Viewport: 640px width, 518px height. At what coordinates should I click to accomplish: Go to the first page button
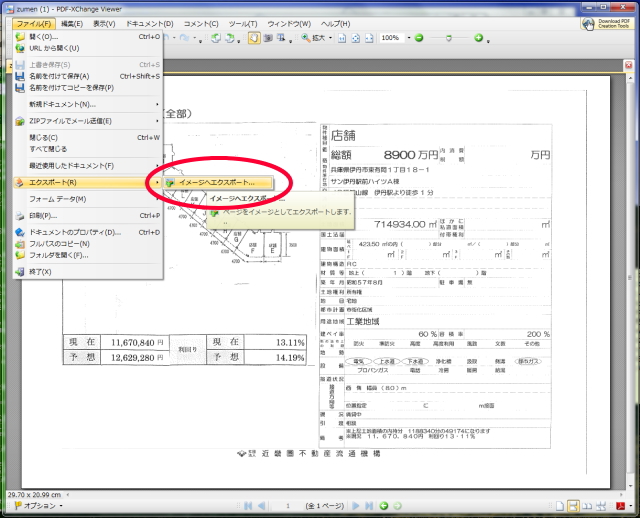coord(247,506)
